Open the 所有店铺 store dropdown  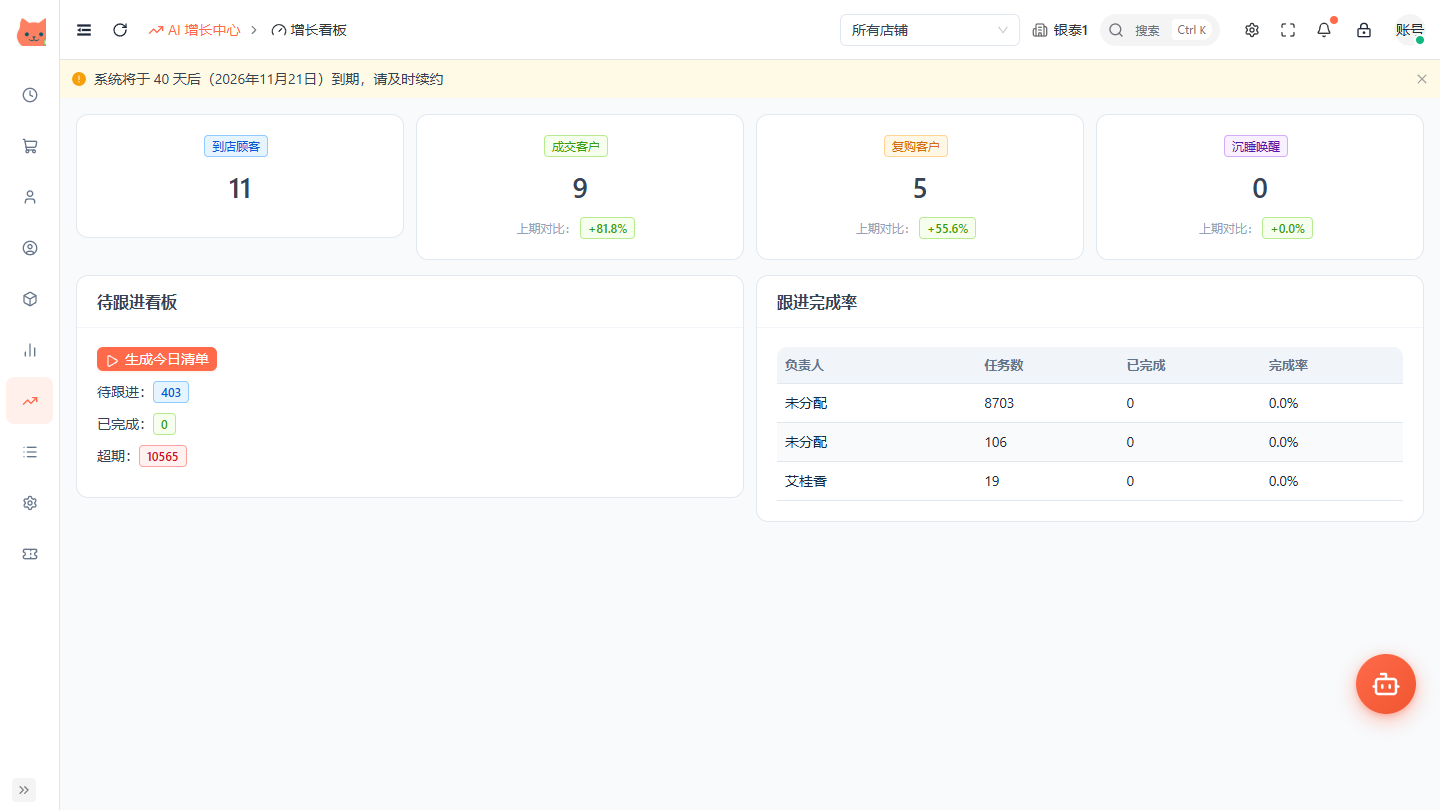tap(930, 30)
